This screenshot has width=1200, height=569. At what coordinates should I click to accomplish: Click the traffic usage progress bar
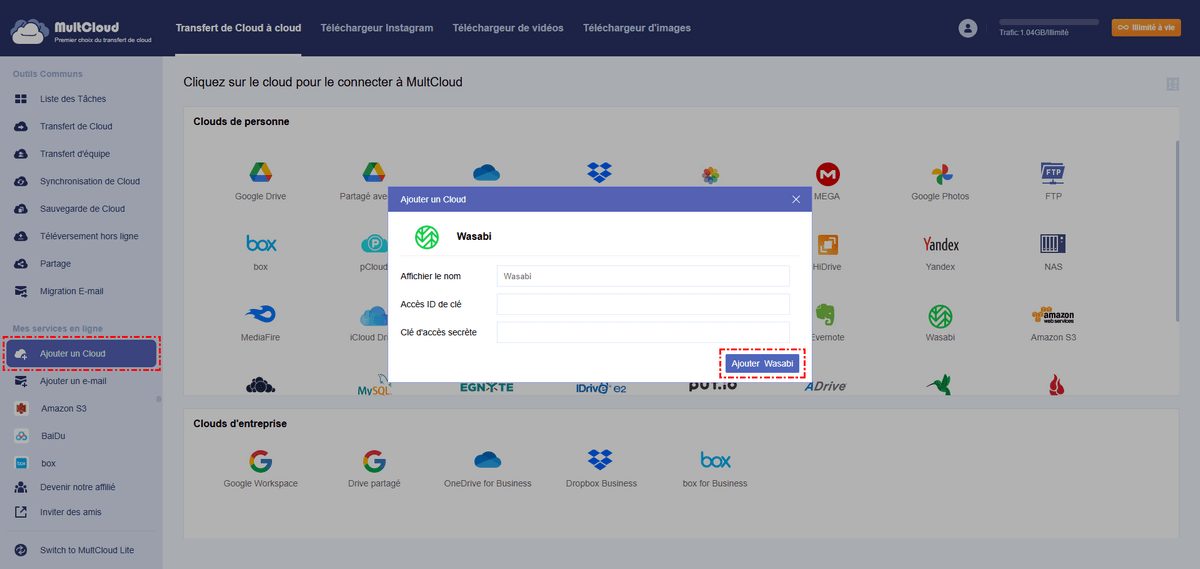(x=1048, y=21)
